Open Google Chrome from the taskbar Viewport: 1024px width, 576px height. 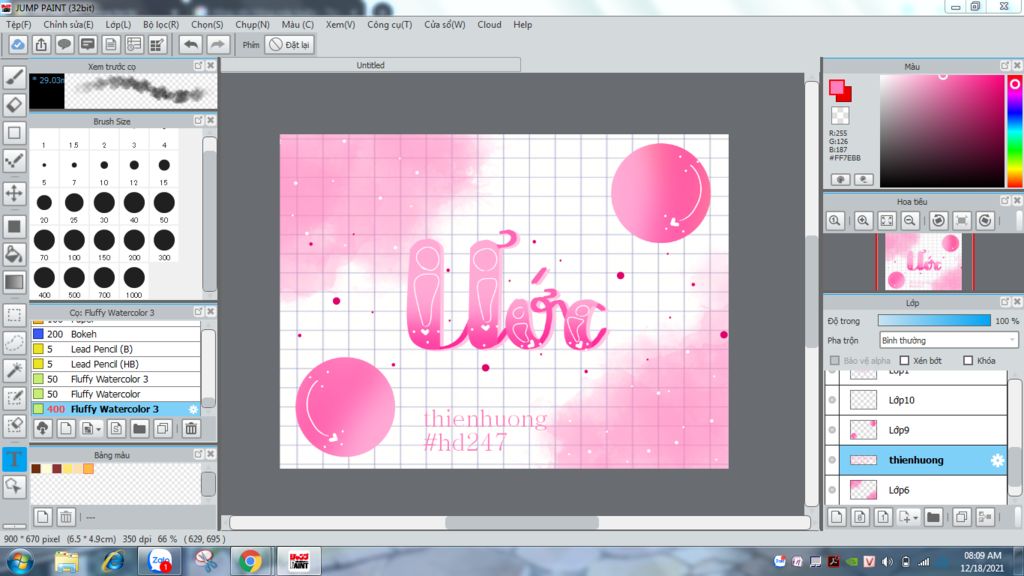click(x=249, y=562)
